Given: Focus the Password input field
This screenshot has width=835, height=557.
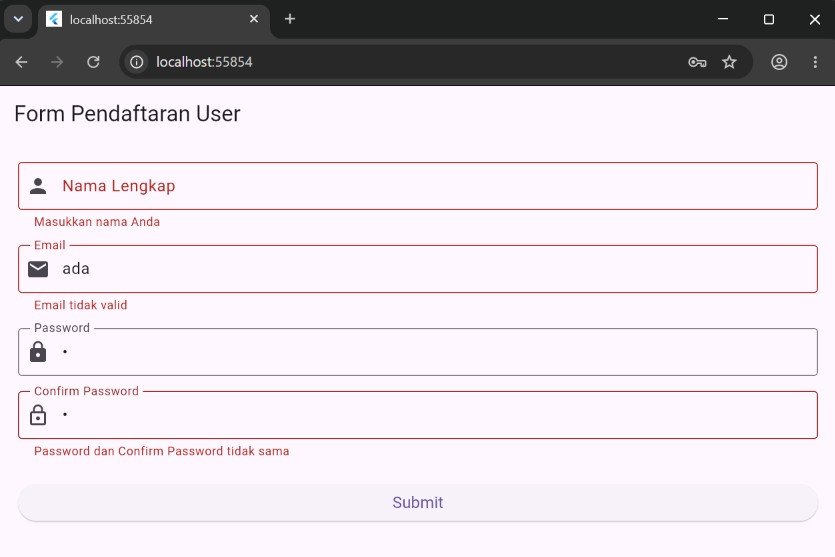Looking at the screenshot, I should (x=418, y=352).
